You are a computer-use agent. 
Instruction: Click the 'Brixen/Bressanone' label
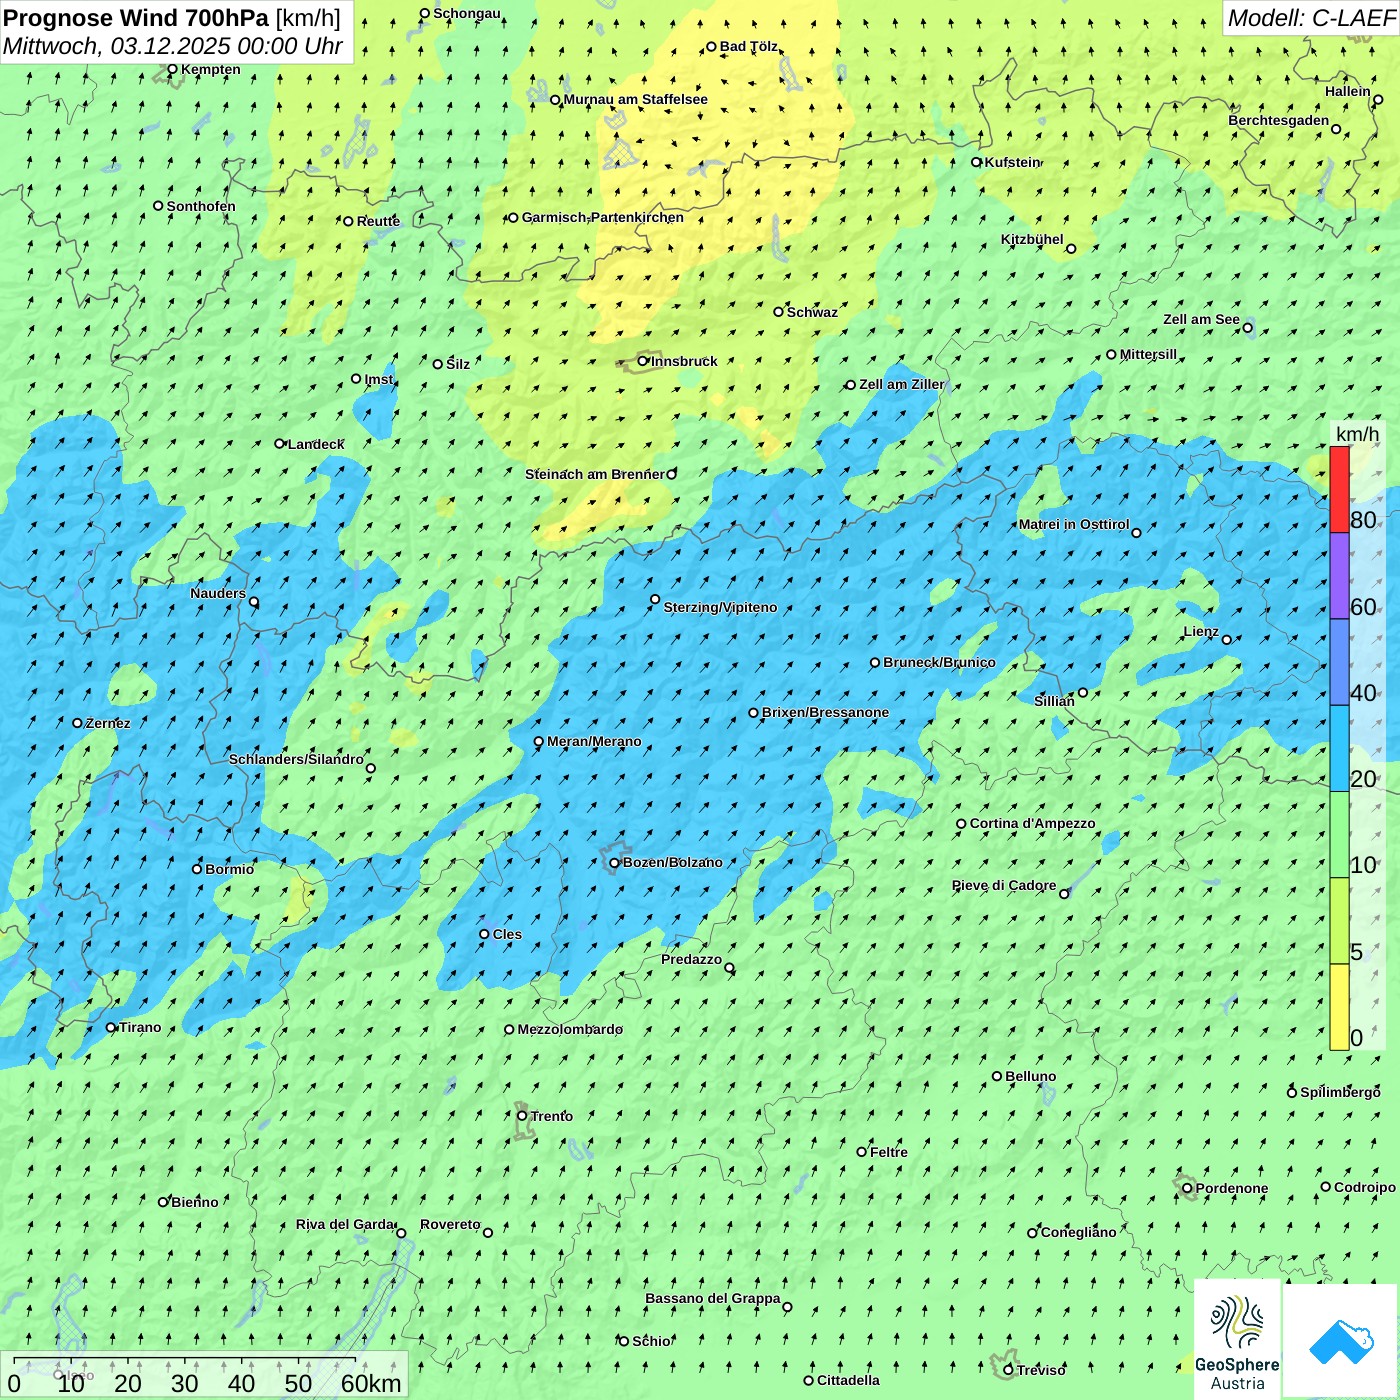point(825,713)
